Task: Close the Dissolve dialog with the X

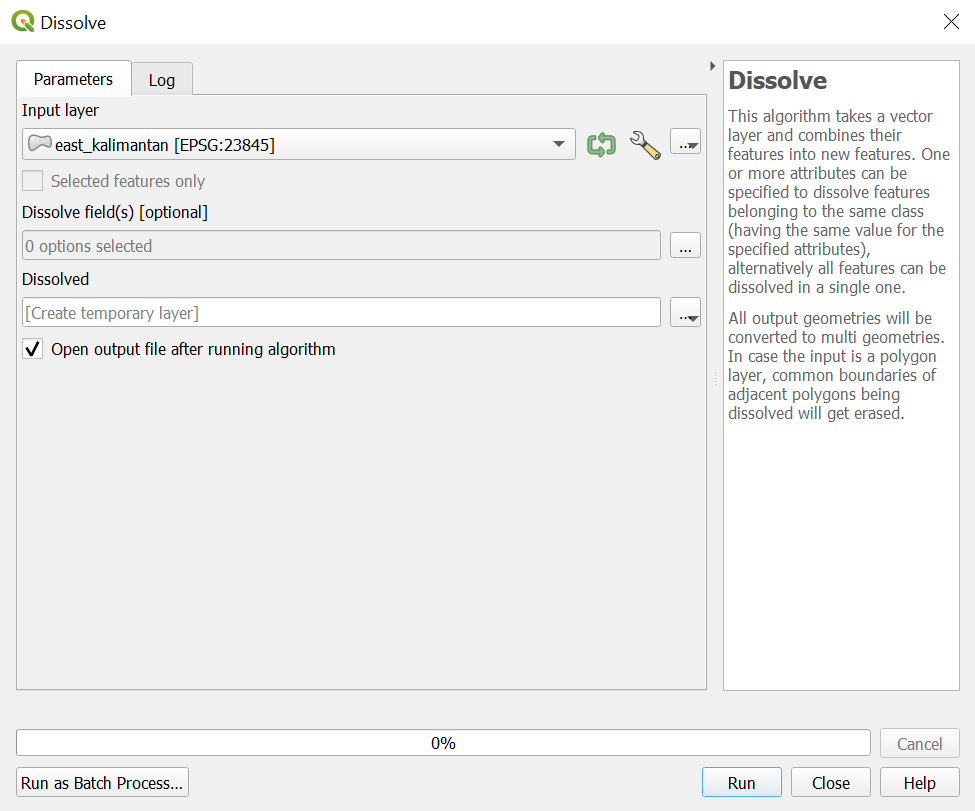Action: point(951,22)
